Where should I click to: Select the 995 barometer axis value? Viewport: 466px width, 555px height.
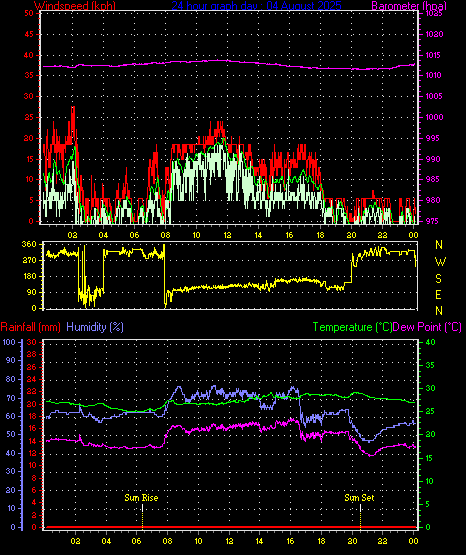(x=433, y=138)
